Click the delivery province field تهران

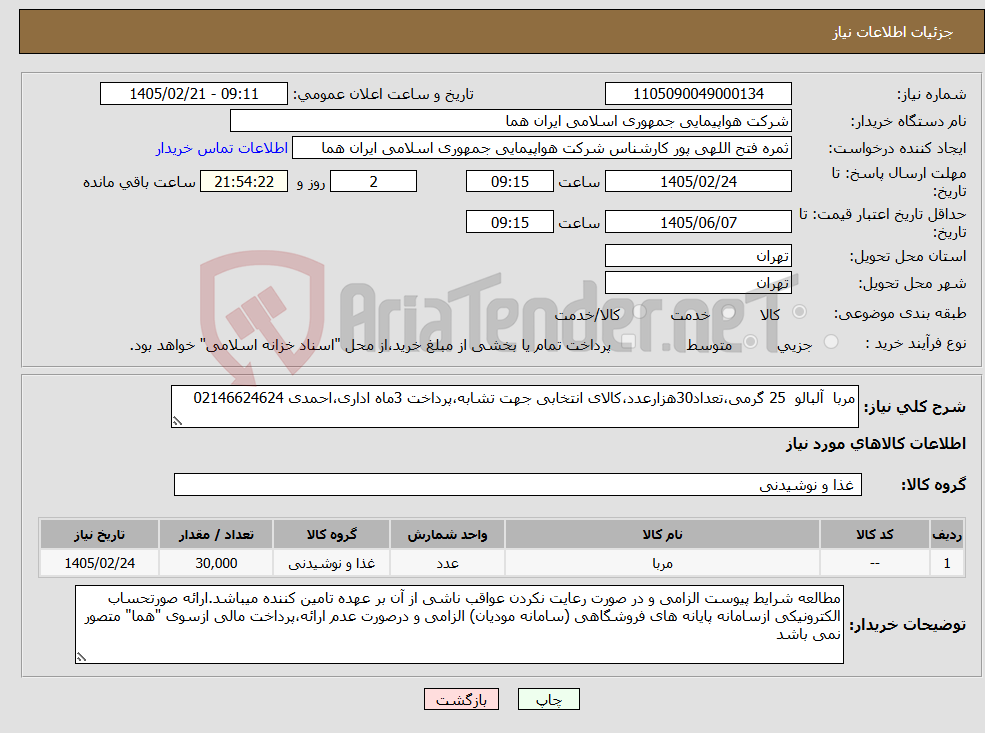(698, 256)
